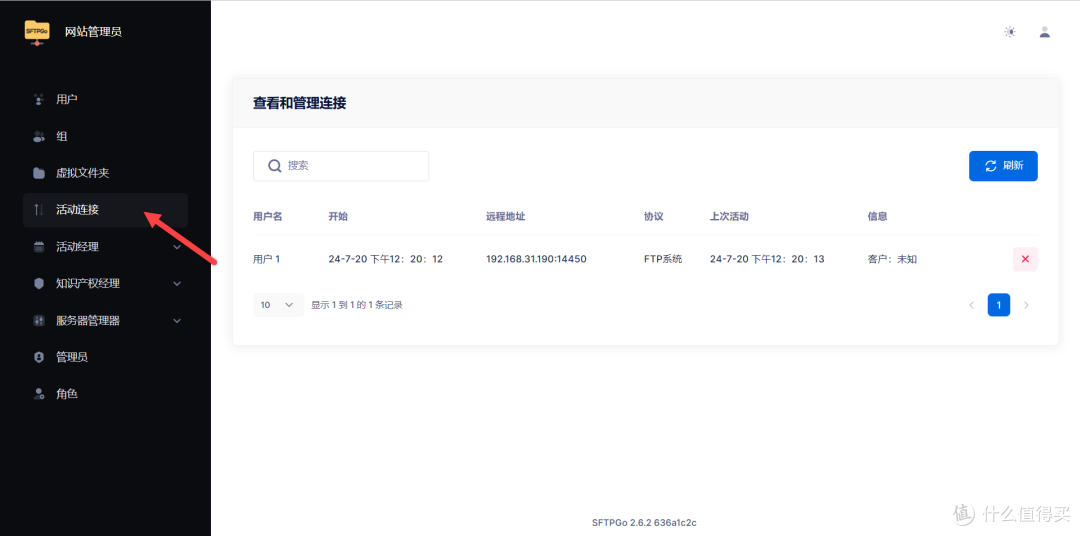Image resolution: width=1080 pixels, height=536 pixels.
Task: Click the 用户 1 username cell
Action: (x=267, y=260)
